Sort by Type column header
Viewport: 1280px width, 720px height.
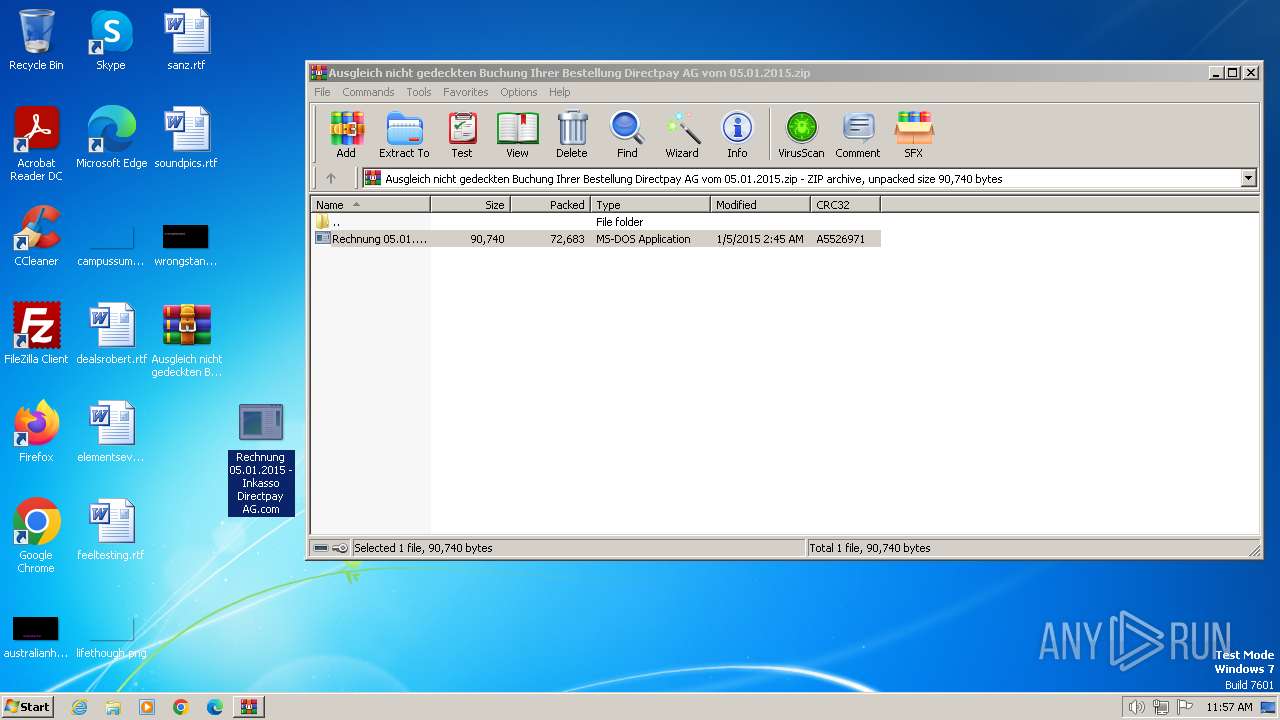point(650,205)
